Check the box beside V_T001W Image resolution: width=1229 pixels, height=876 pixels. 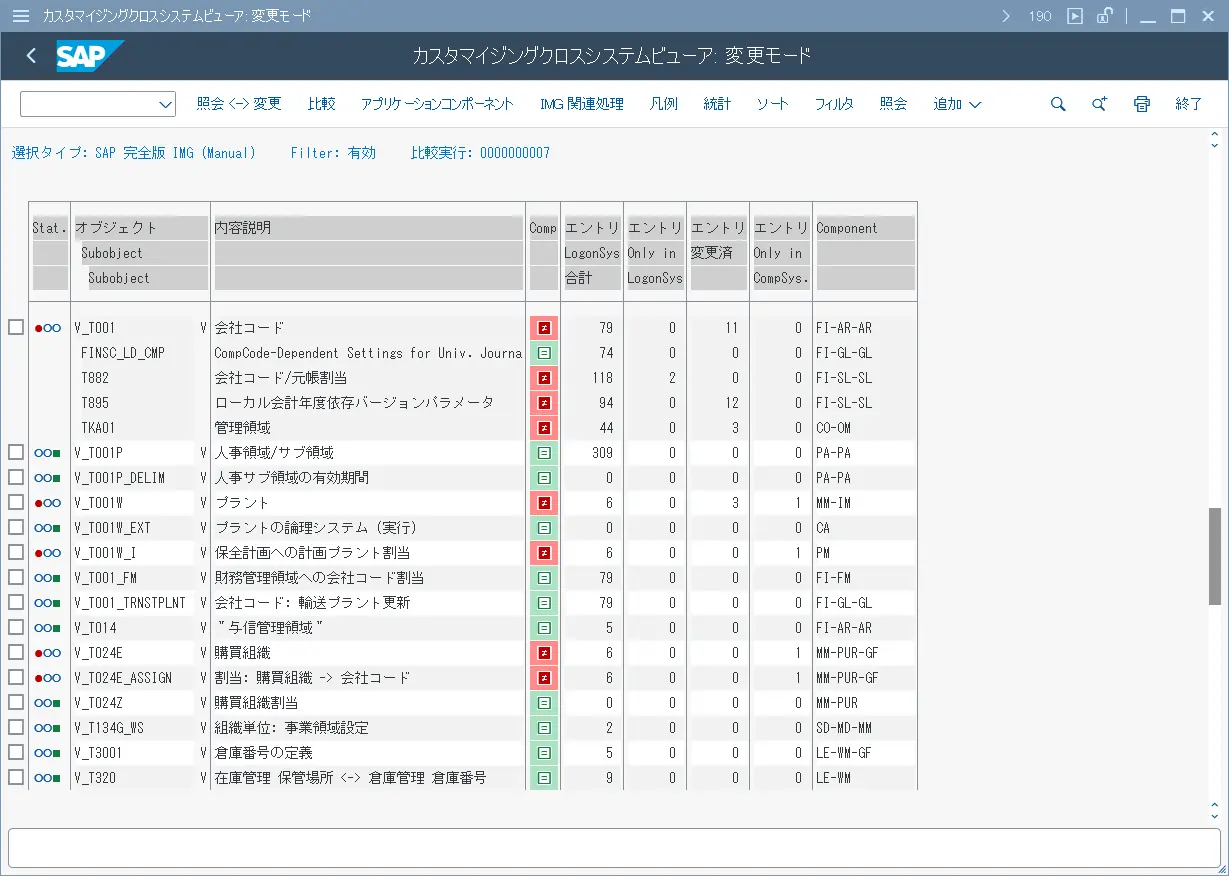(x=16, y=502)
